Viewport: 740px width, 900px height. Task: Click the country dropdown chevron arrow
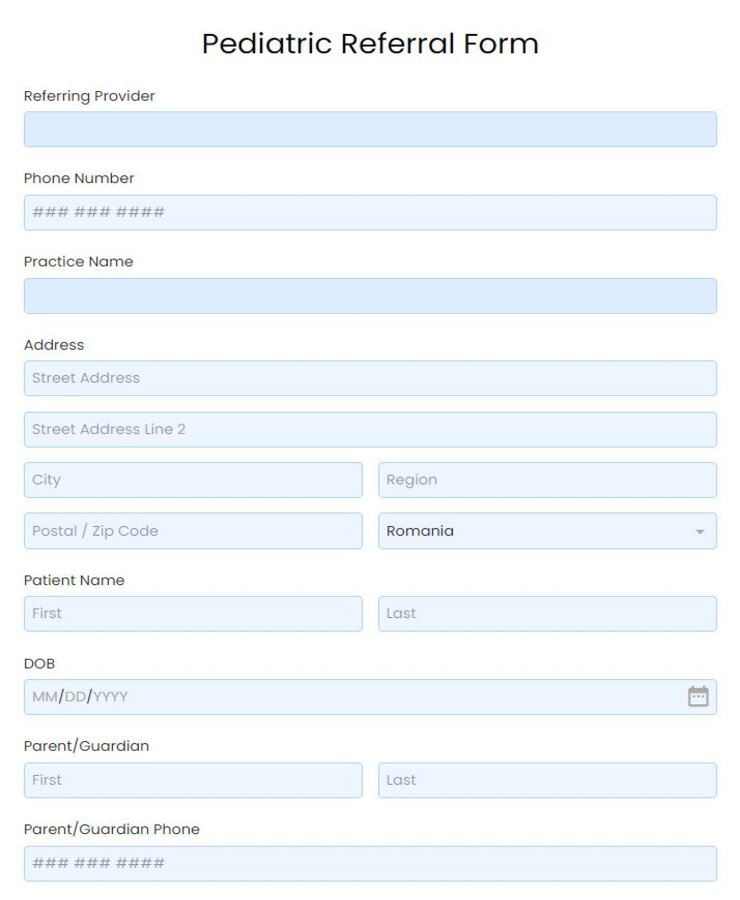tap(700, 531)
